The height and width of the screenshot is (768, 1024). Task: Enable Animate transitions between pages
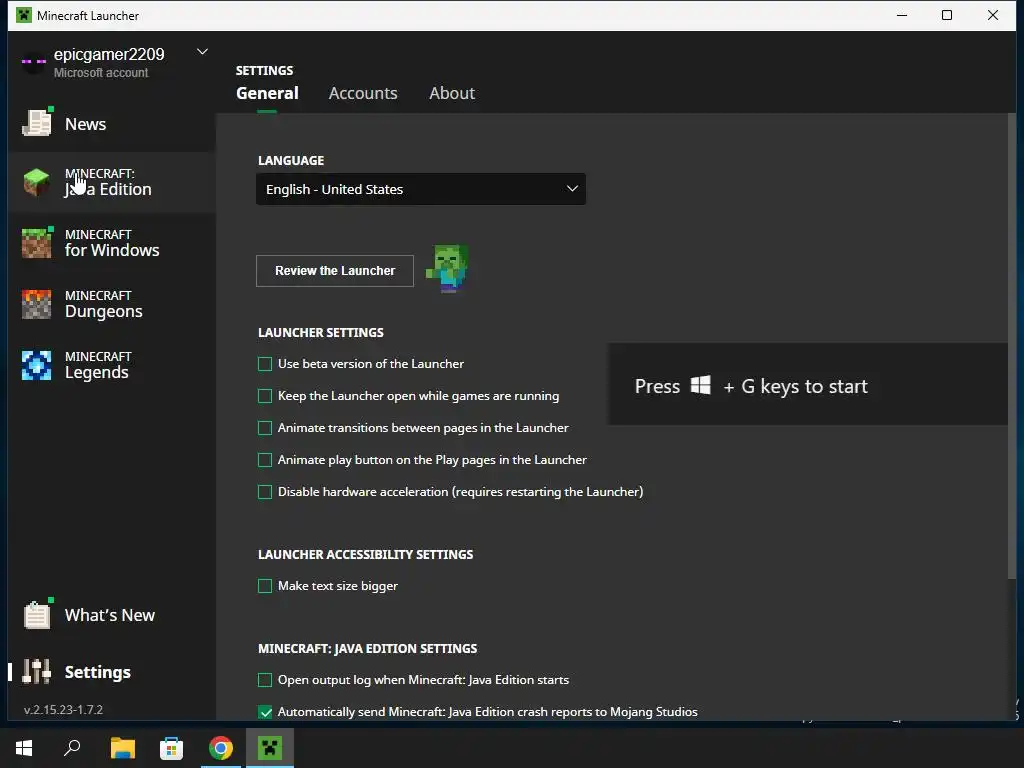tap(265, 428)
